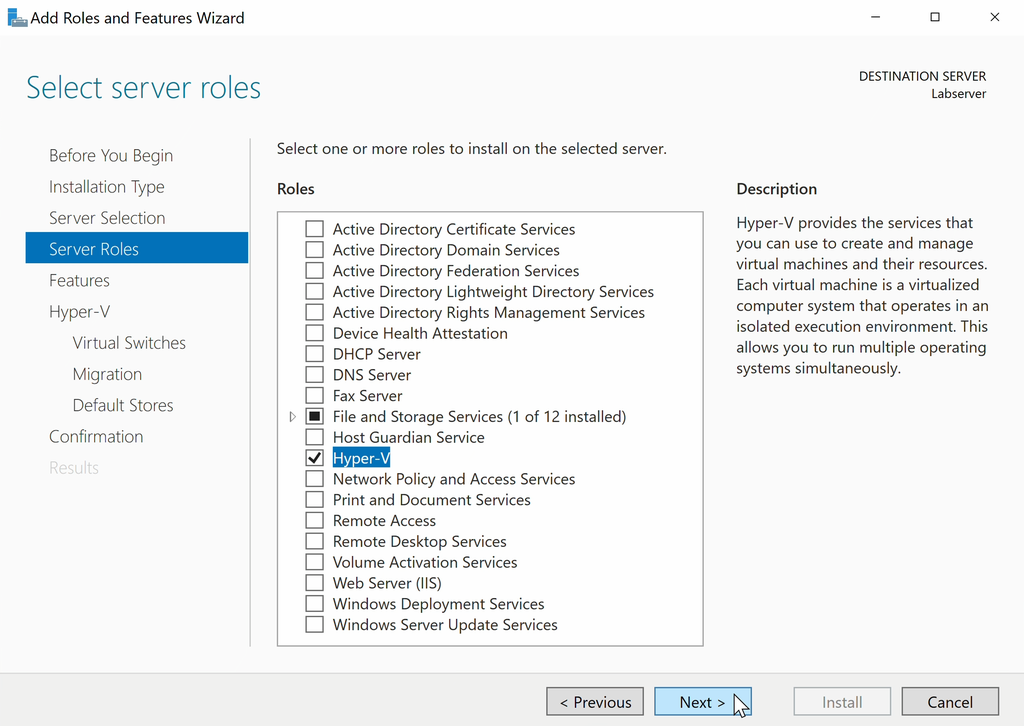Open the Virtual Switches page

(129, 342)
